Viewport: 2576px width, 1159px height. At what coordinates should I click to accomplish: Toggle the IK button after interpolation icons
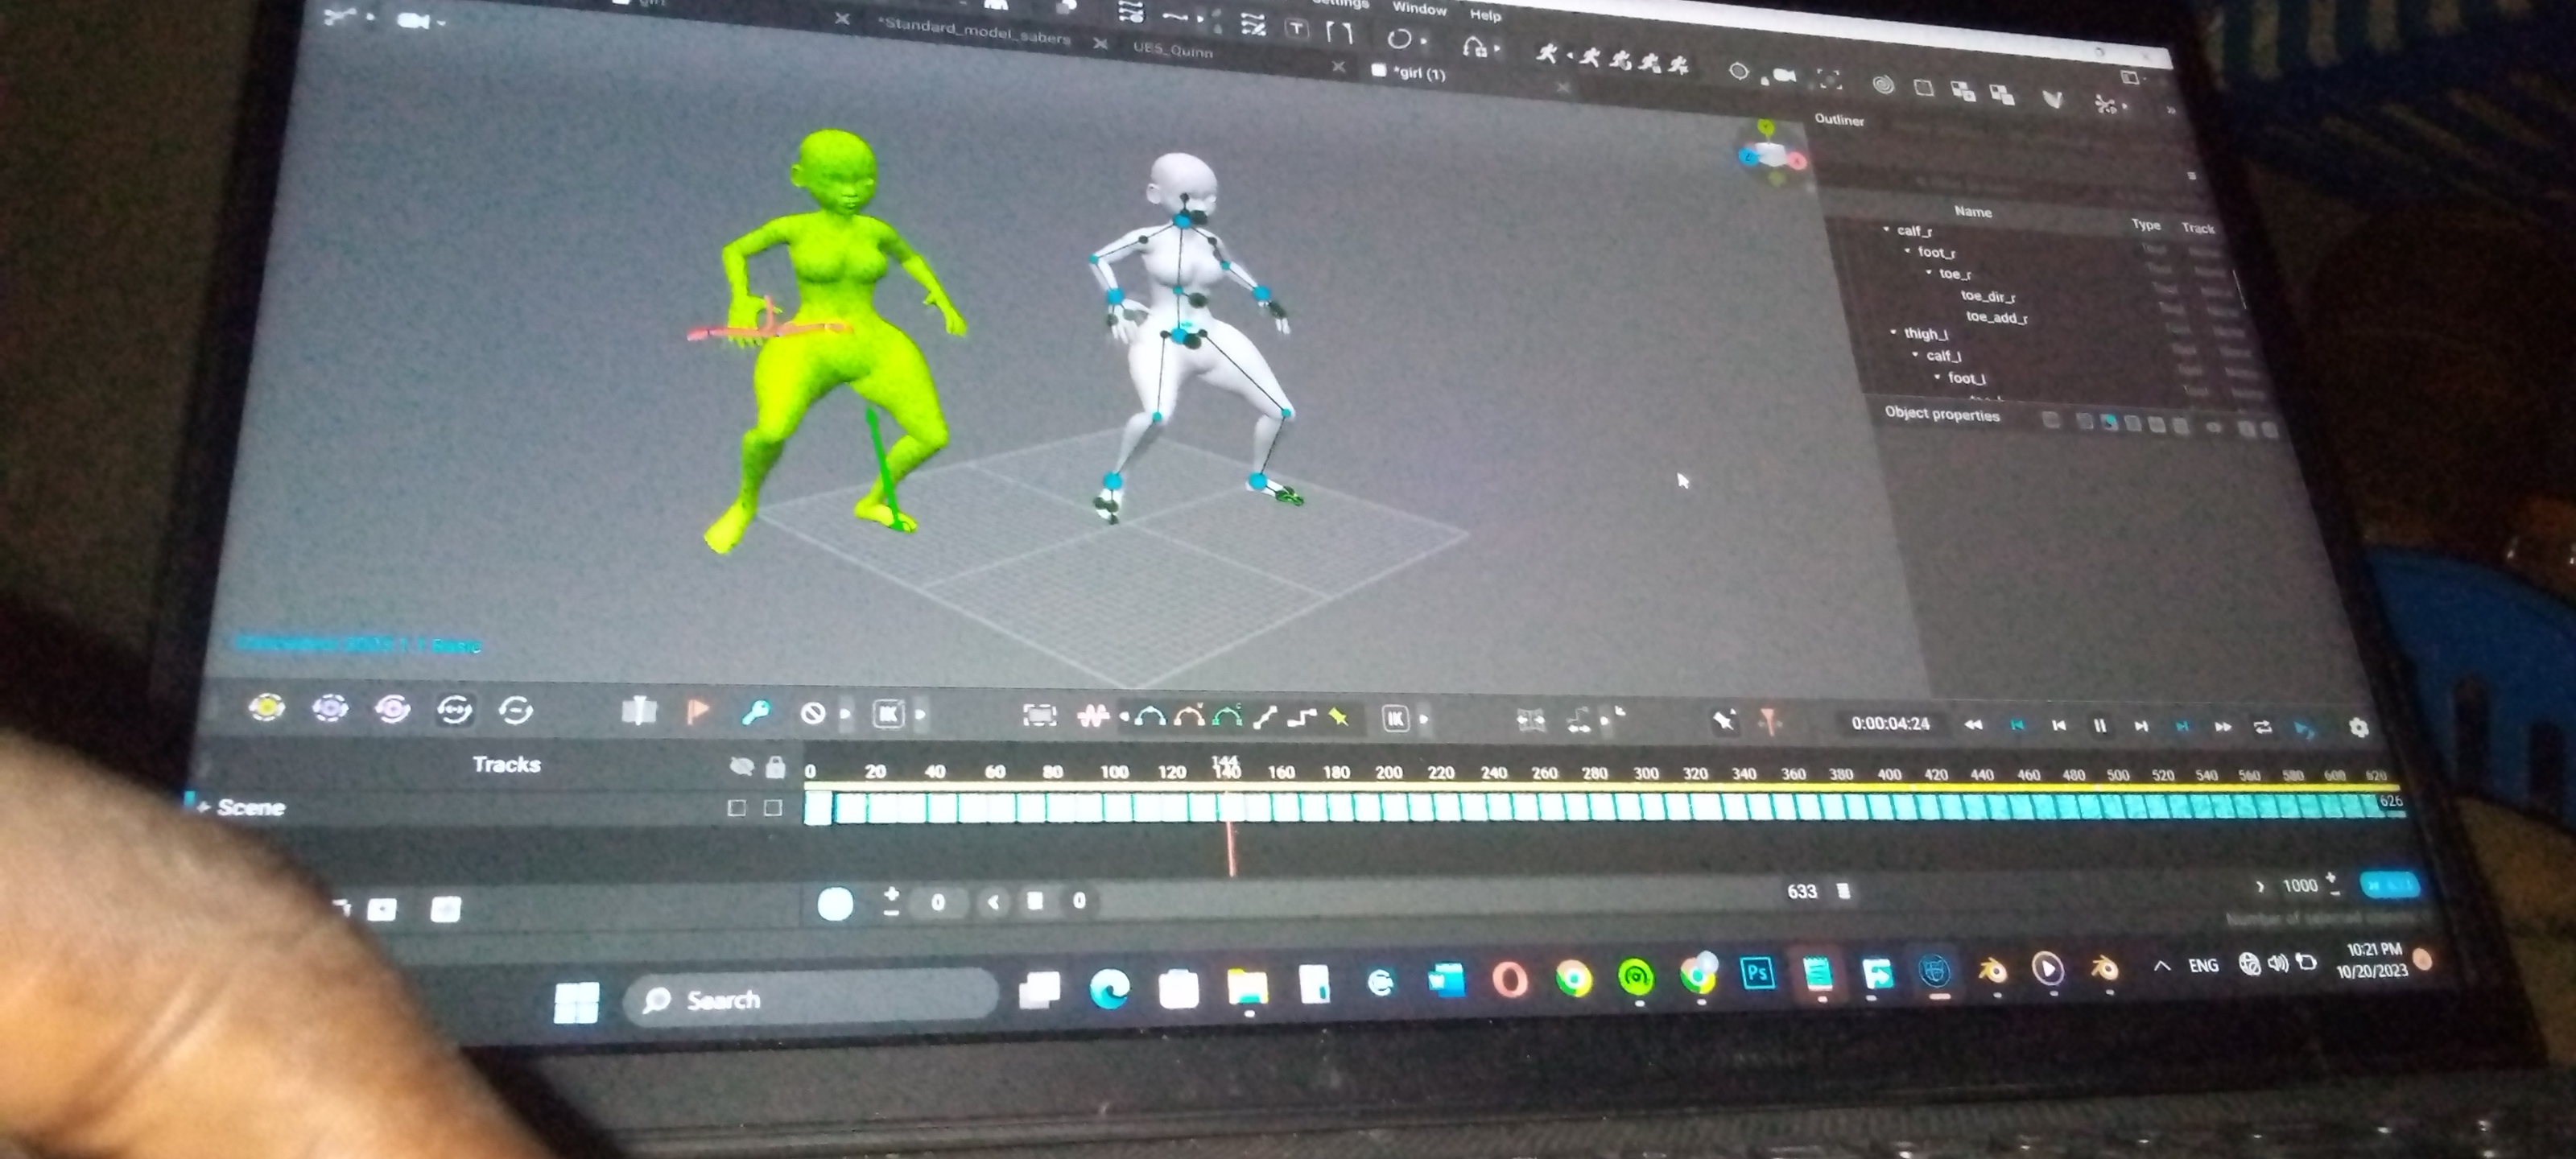1396,718
